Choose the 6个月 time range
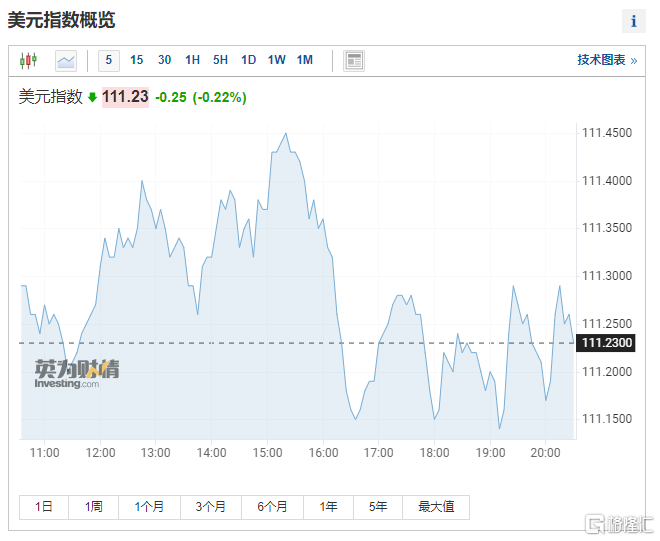The image size is (660, 541). click(x=272, y=507)
